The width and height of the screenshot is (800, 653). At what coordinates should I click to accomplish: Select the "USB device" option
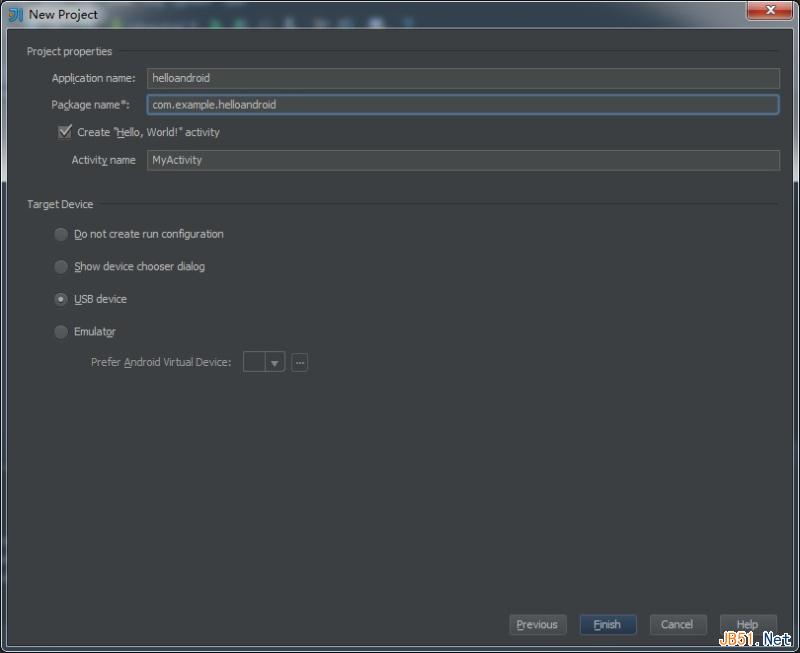click(x=61, y=299)
